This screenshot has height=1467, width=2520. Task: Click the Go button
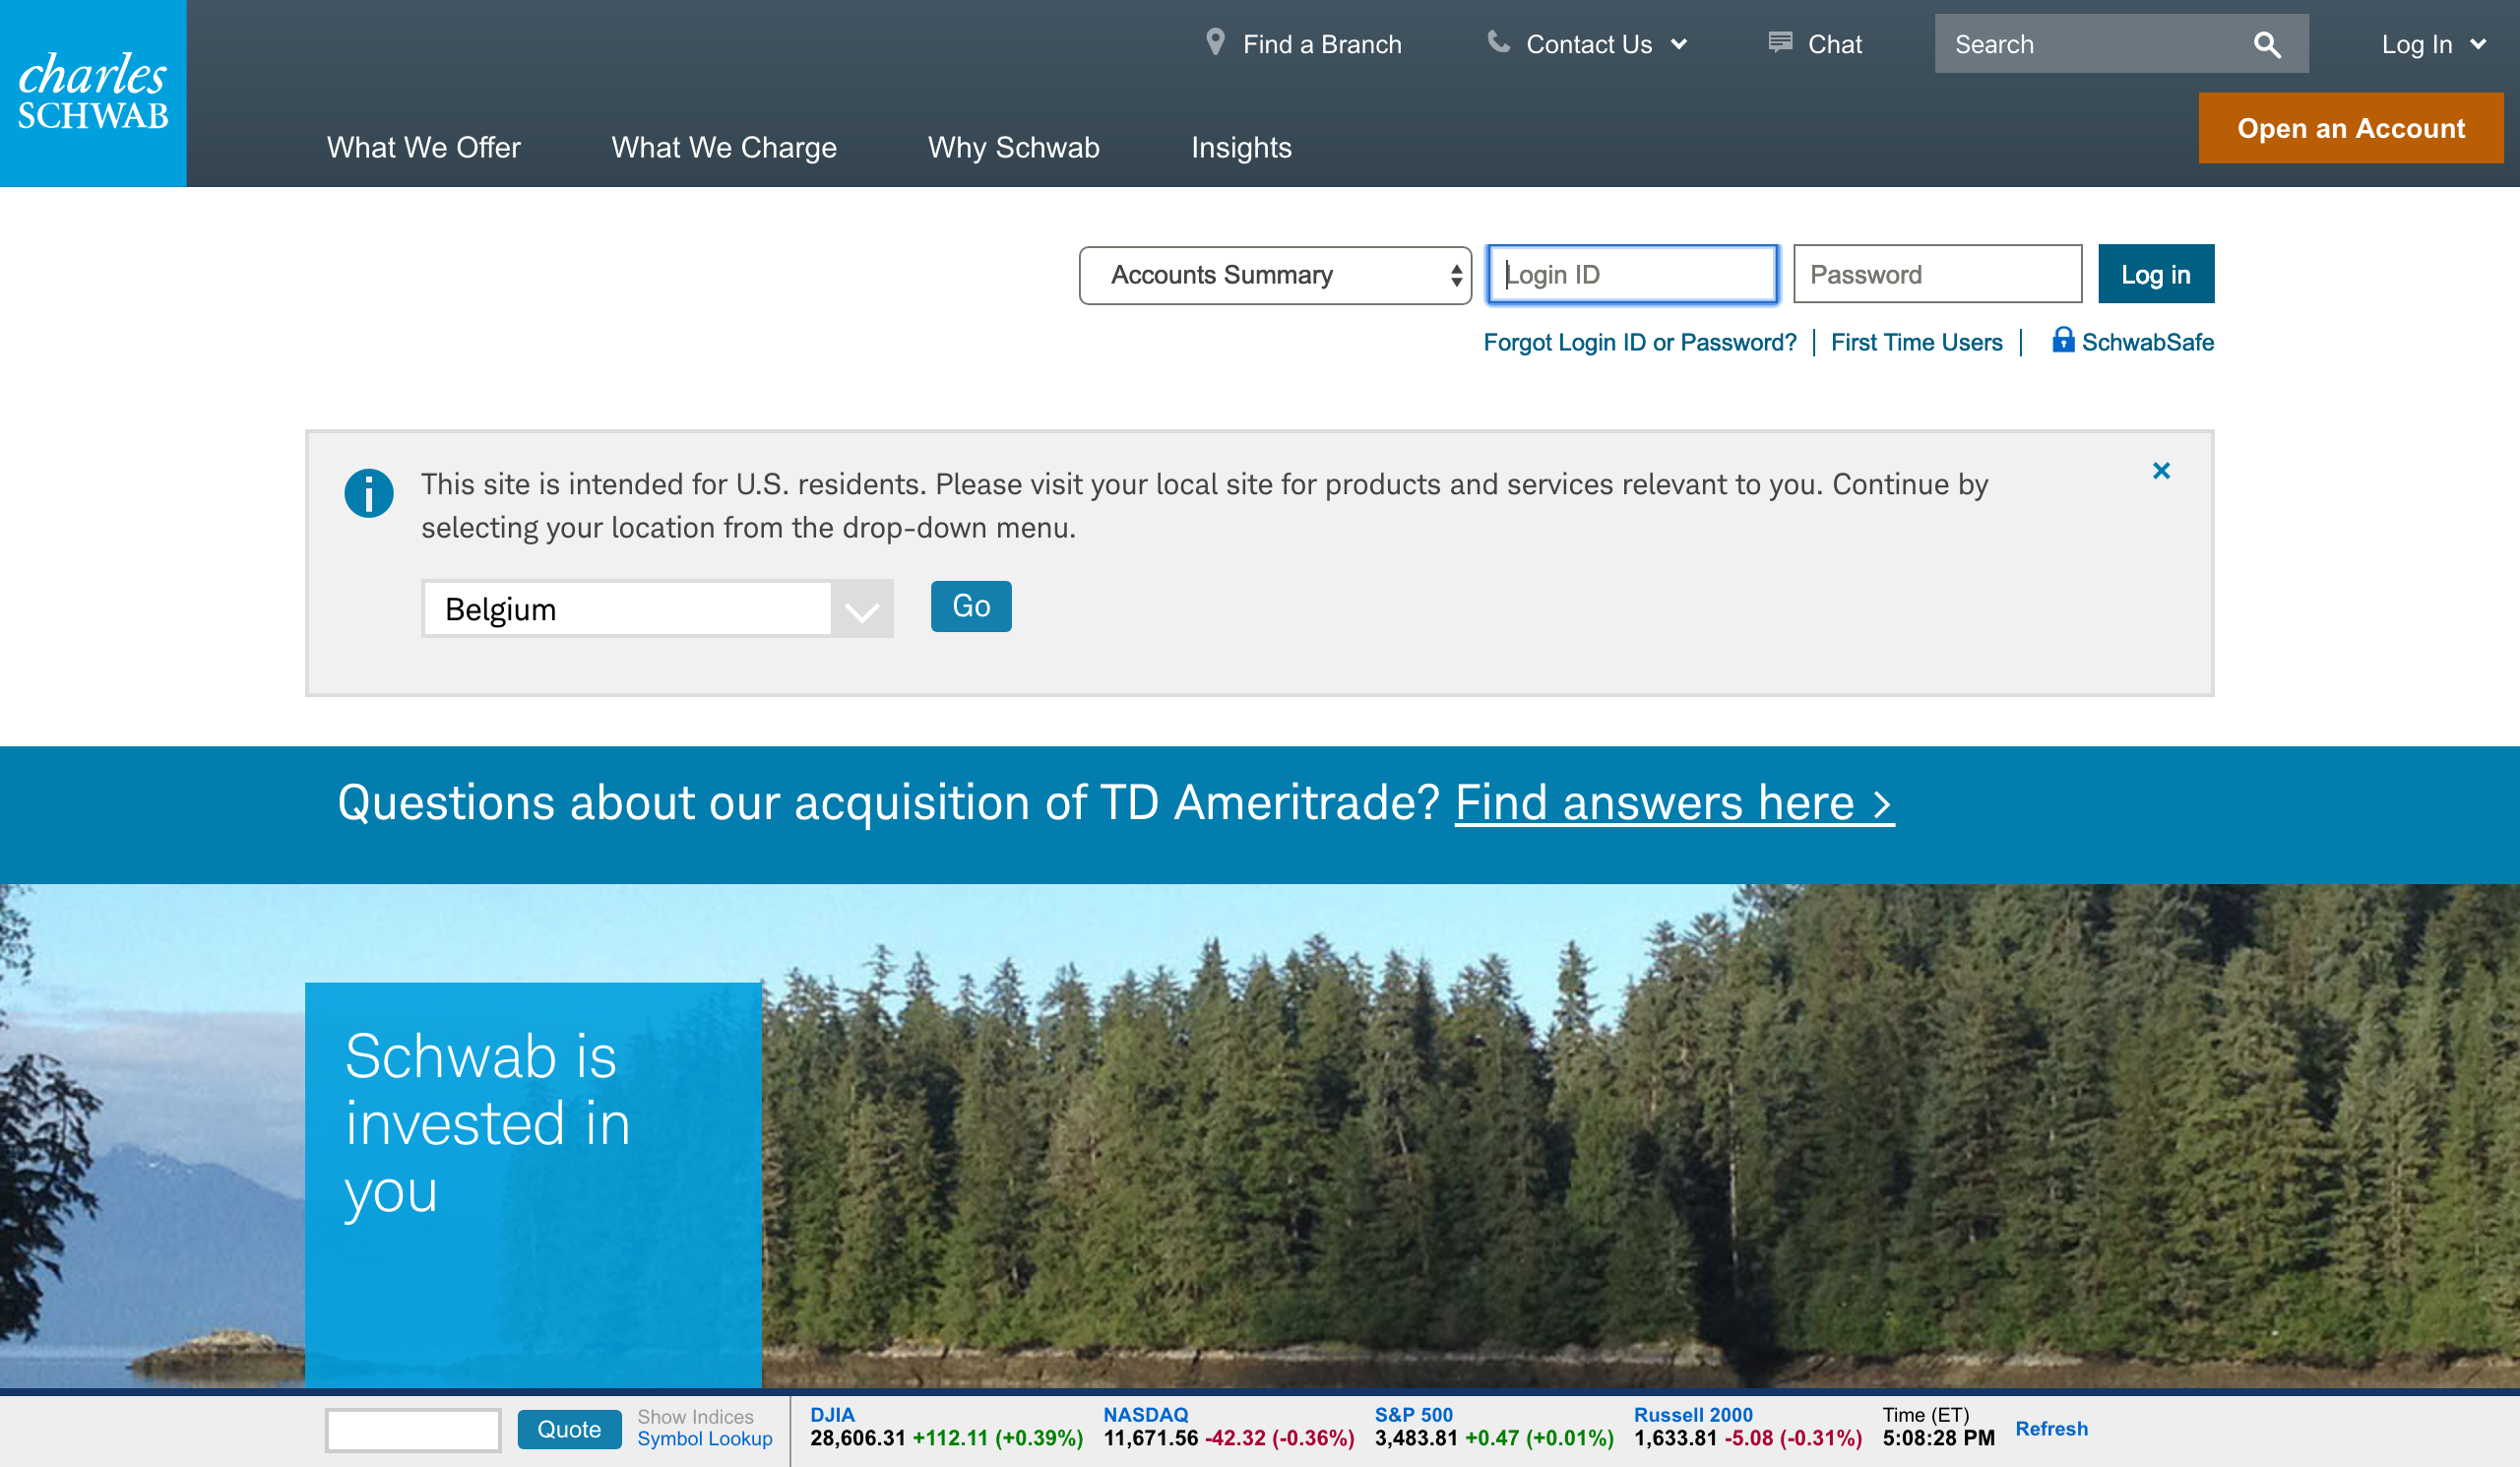coord(970,606)
